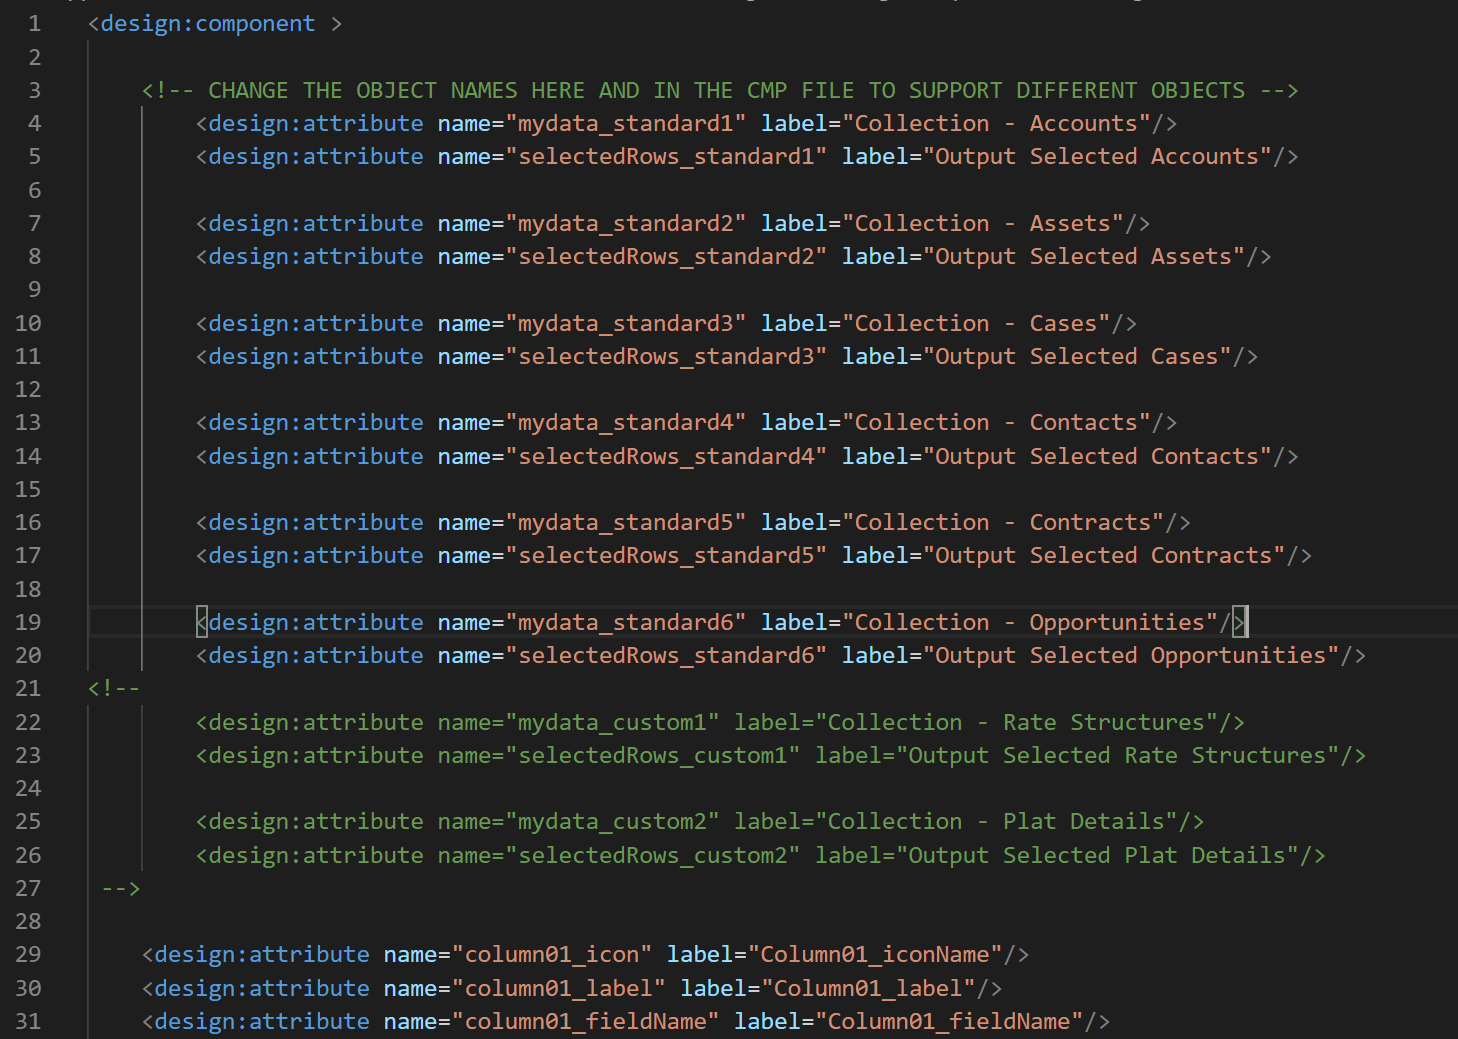Click the label "Output Selected Cases"
1458x1039 pixels.
[x=1077, y=357]
